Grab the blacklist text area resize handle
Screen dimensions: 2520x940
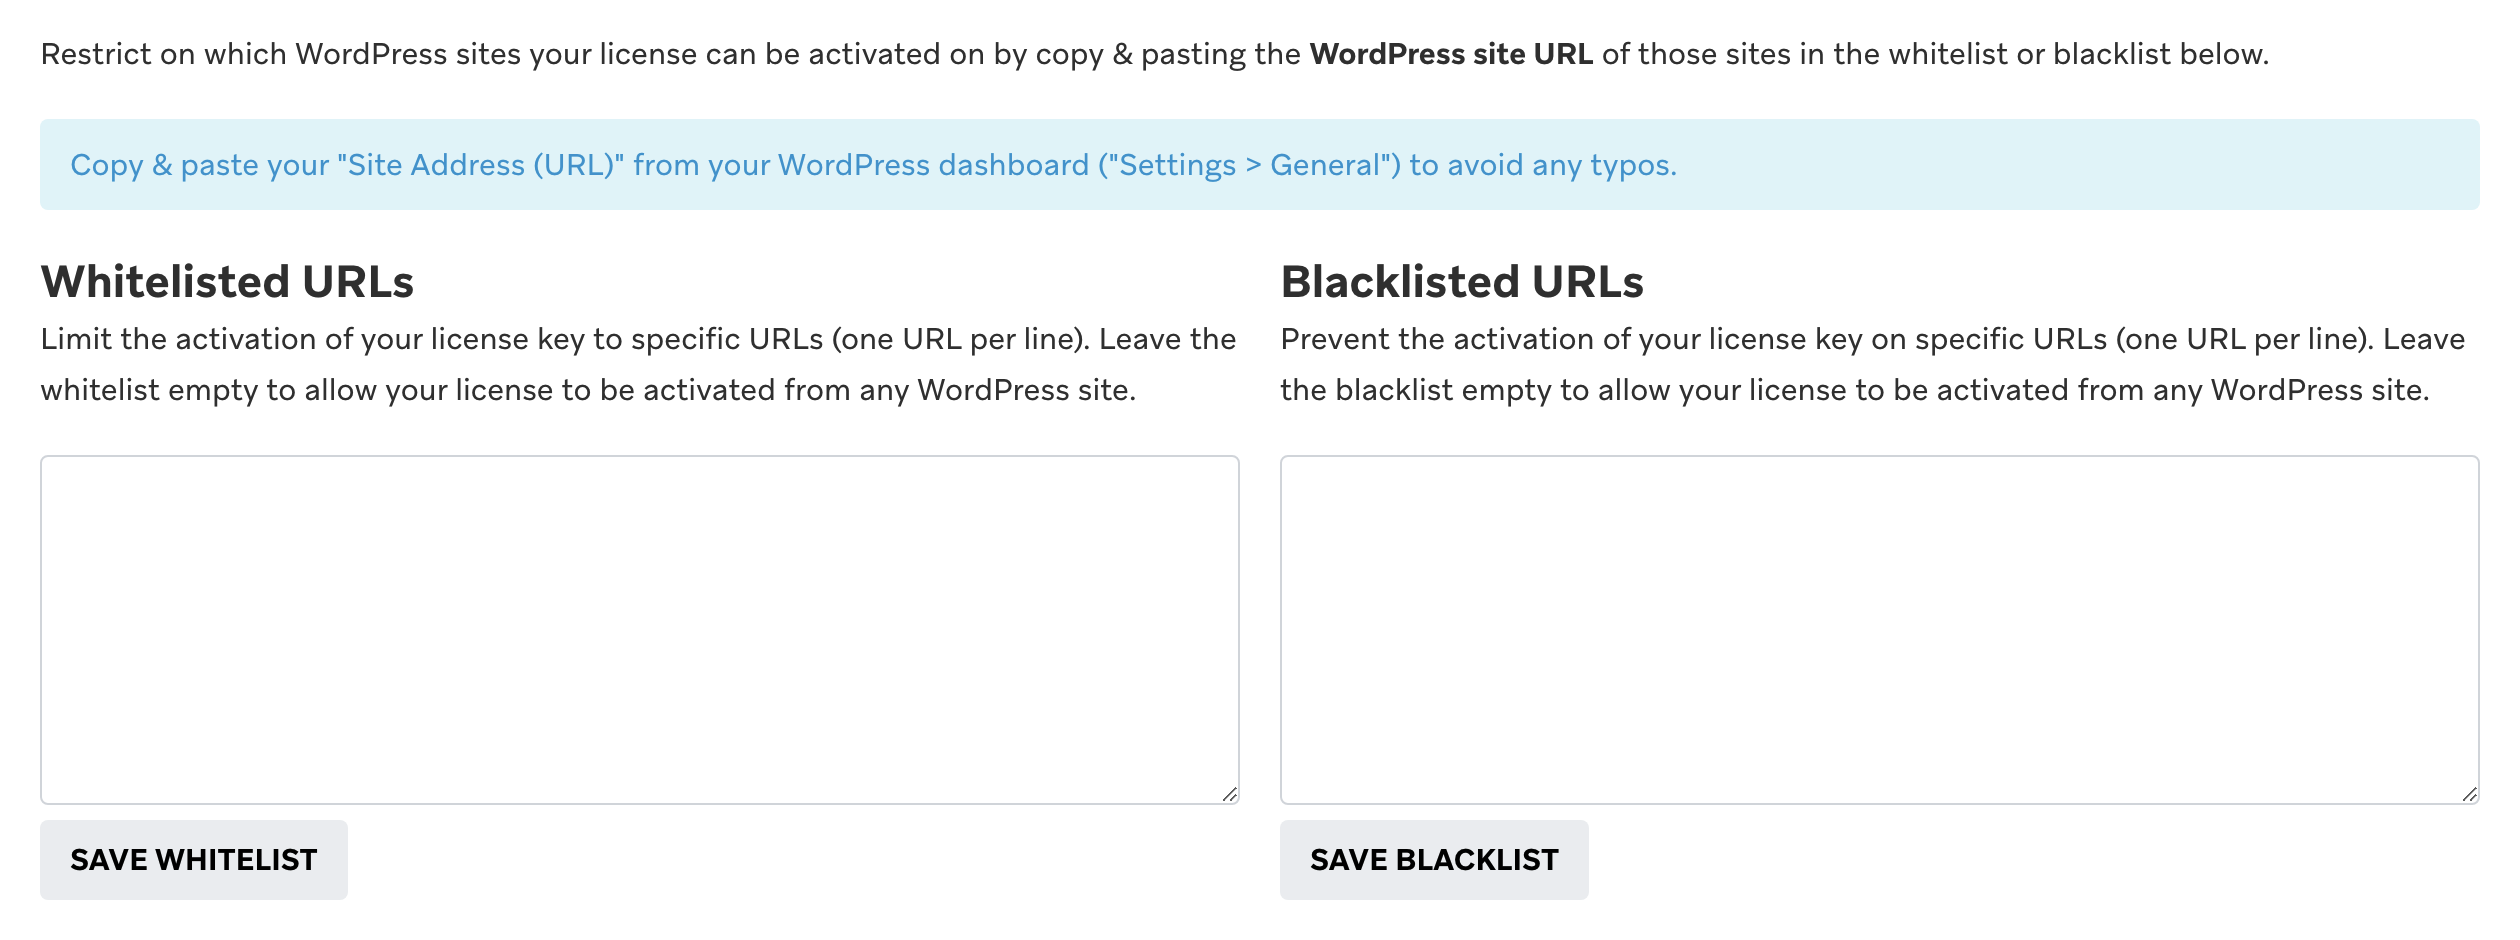coord(2469,794)
